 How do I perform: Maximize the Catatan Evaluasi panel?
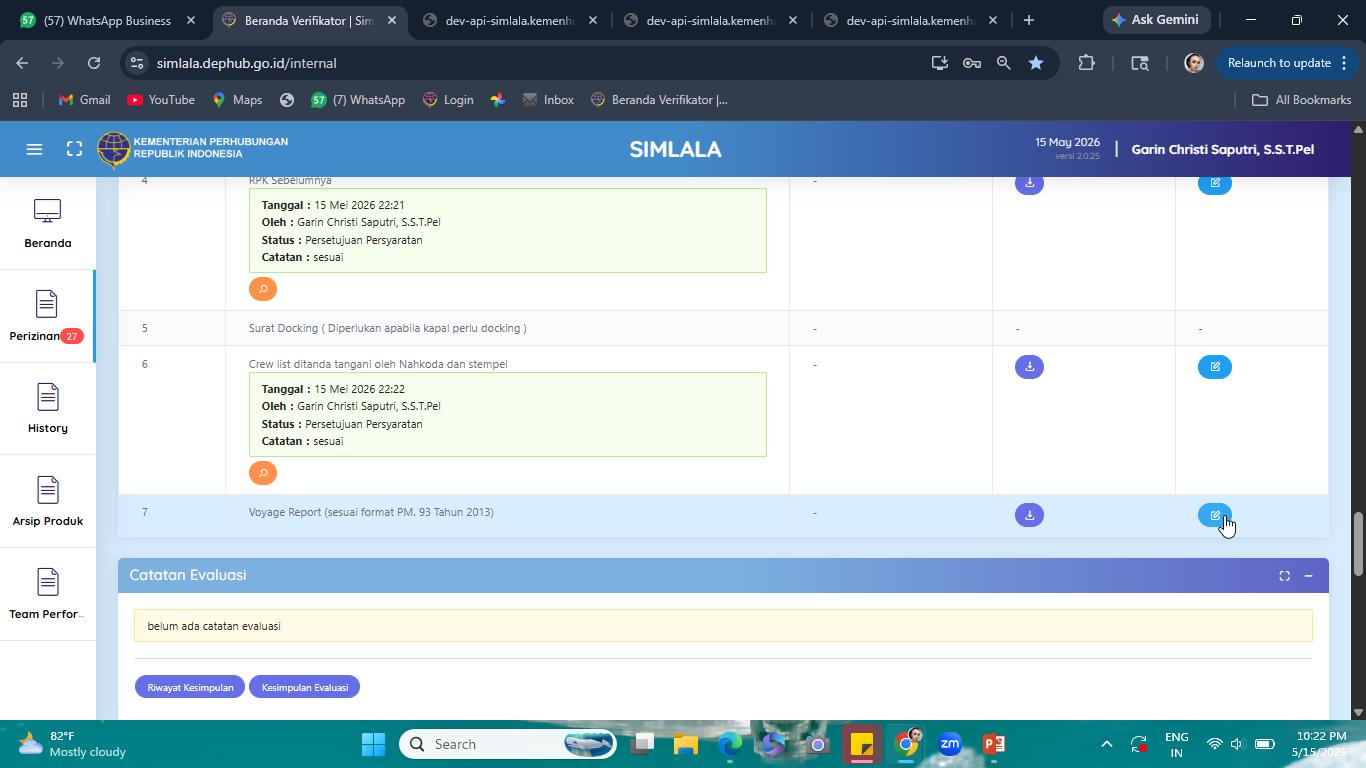coord(1284,576)
